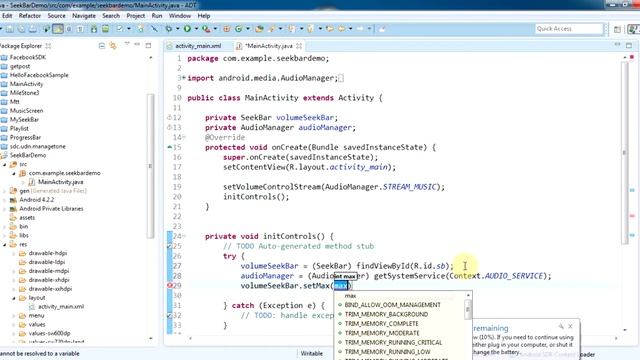Expand the Android 4.2.2 library node
Screen dimensions: 640x360
click(4, 200)
